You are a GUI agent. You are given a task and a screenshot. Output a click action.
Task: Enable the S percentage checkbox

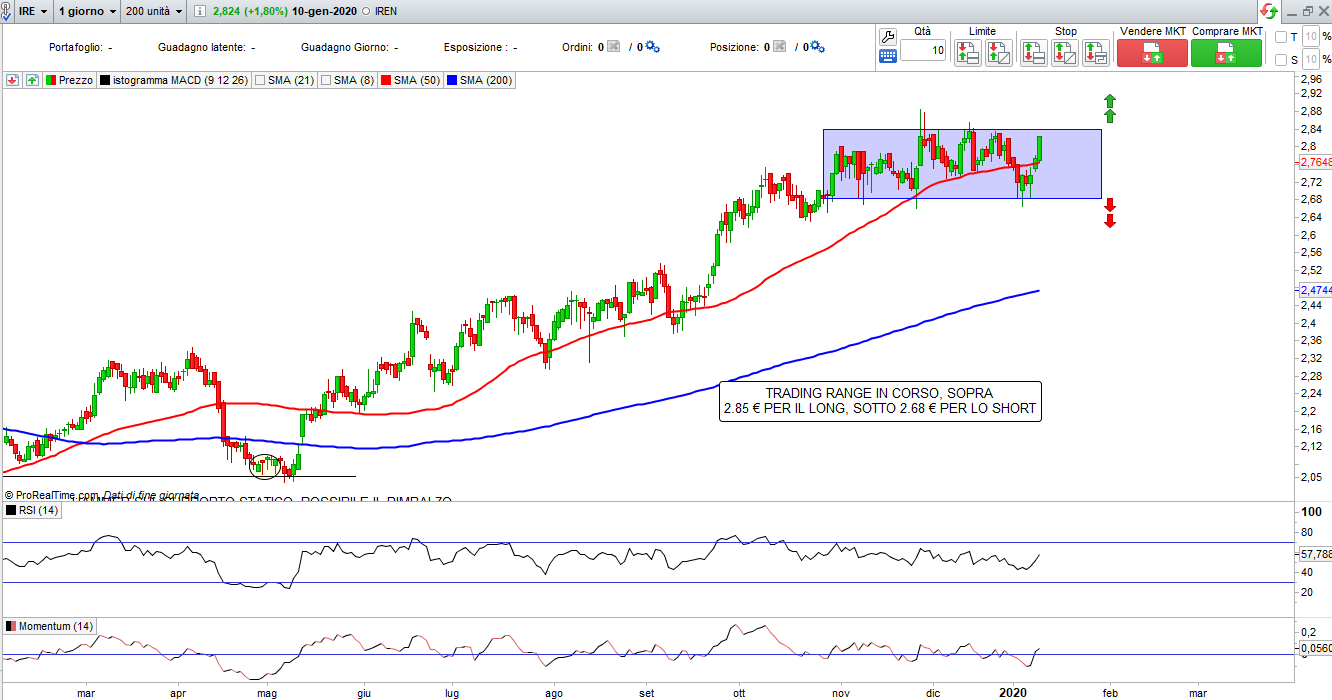[x=1281, y=60]
